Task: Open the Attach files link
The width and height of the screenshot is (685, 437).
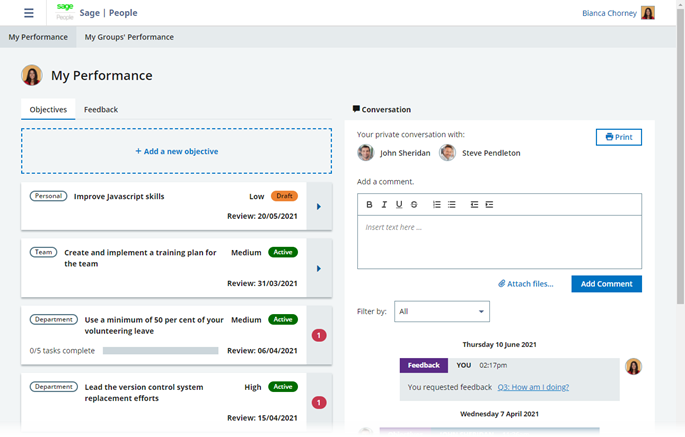Action: coord(526,284)
